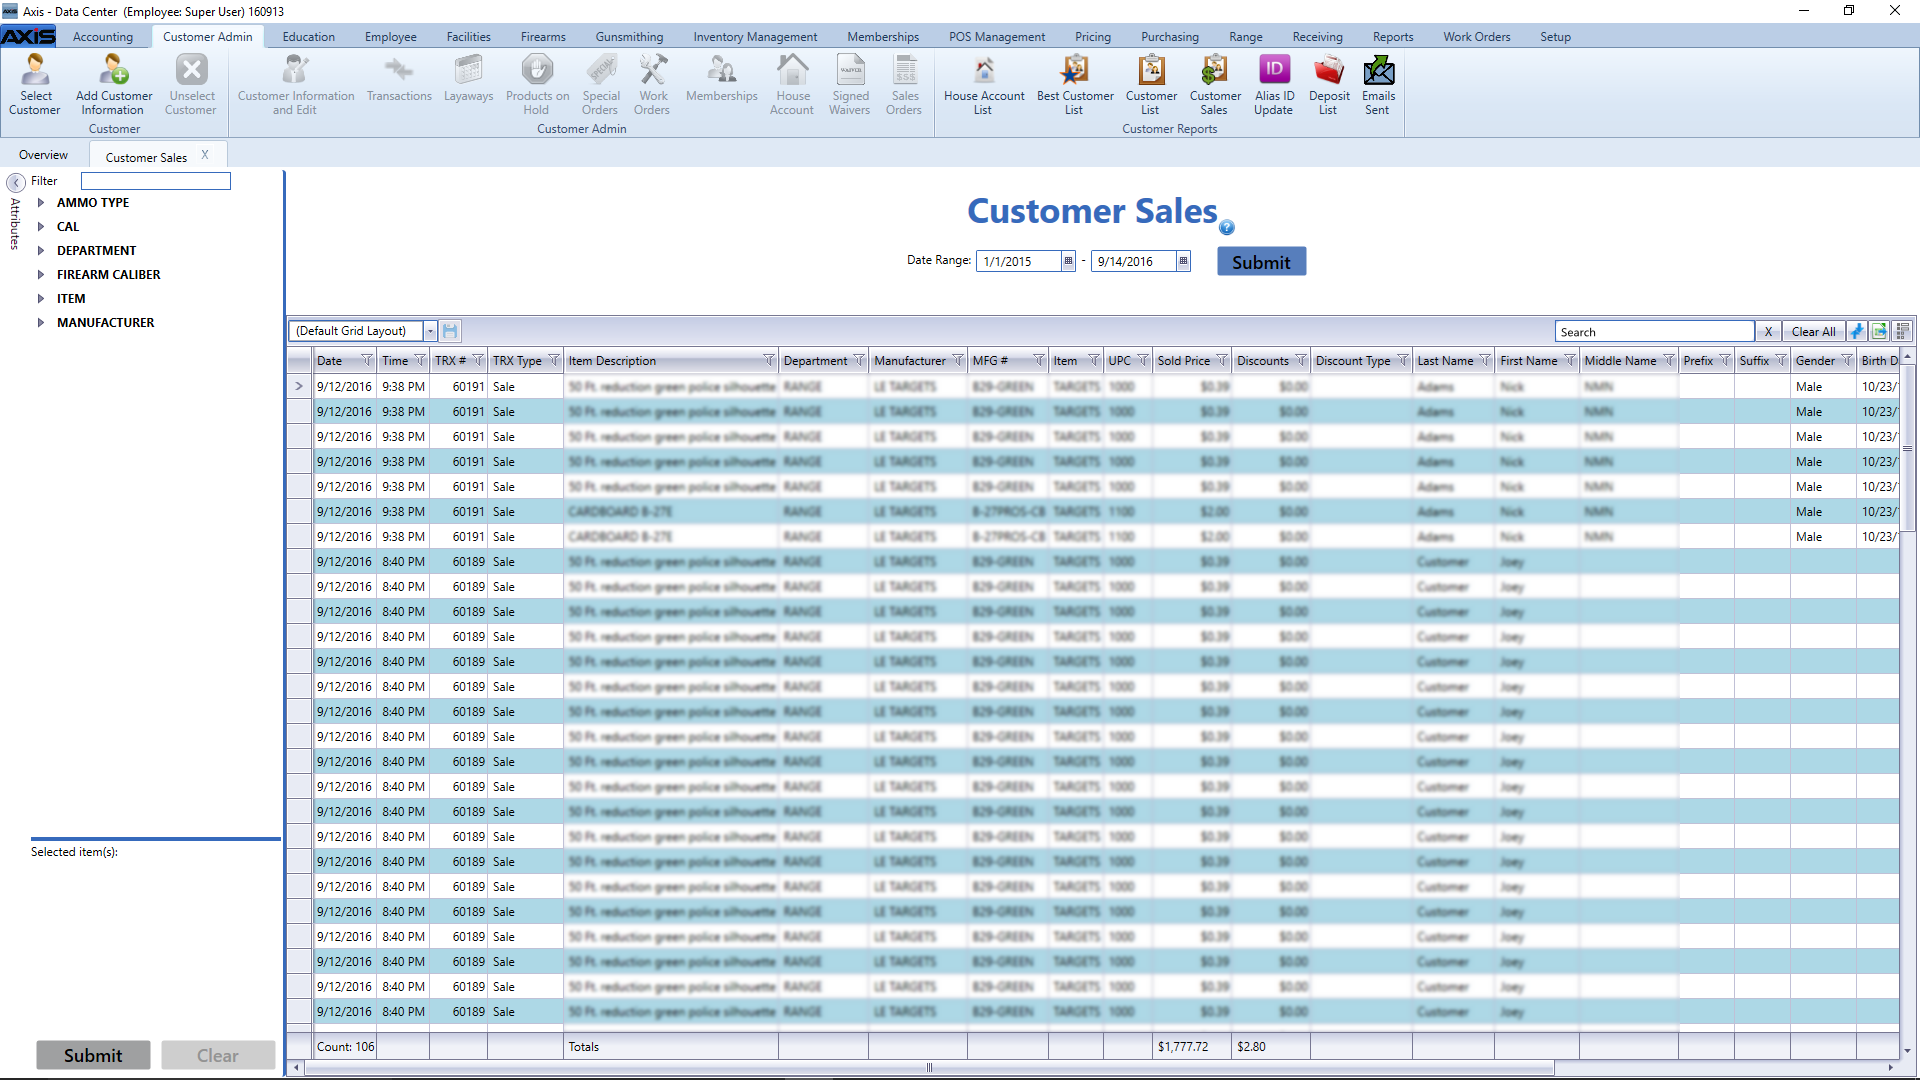Viewport: 1920px width, 1080px height.
Task: Click Submit next to the date range
Action: (x=1261, y=262)
